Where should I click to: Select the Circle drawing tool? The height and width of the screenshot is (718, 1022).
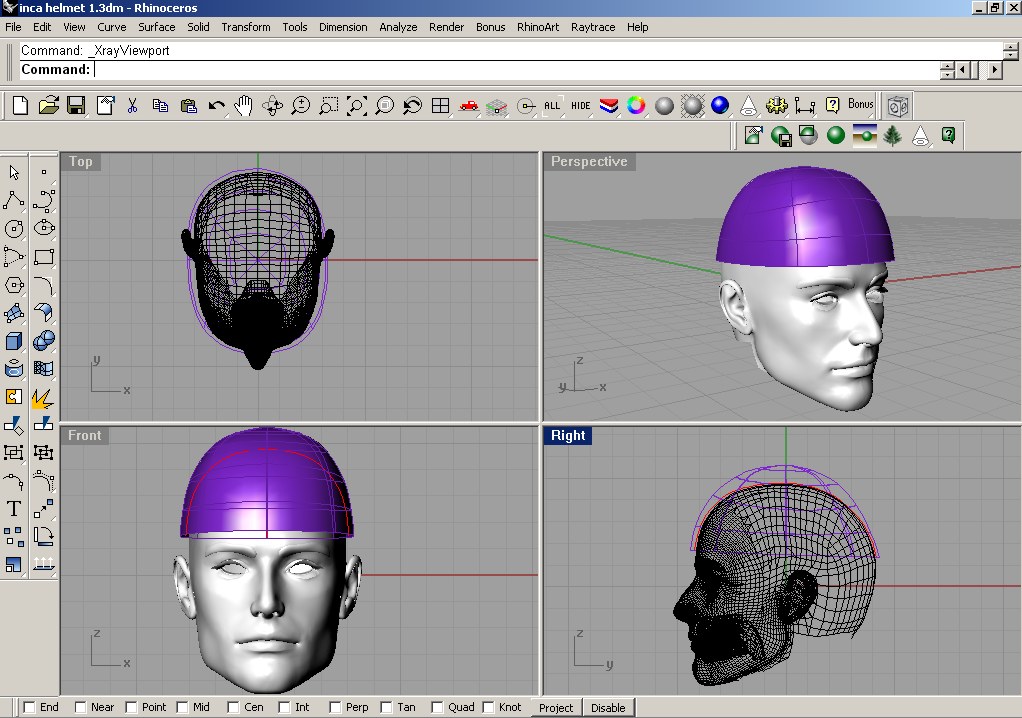click(14, 229)
